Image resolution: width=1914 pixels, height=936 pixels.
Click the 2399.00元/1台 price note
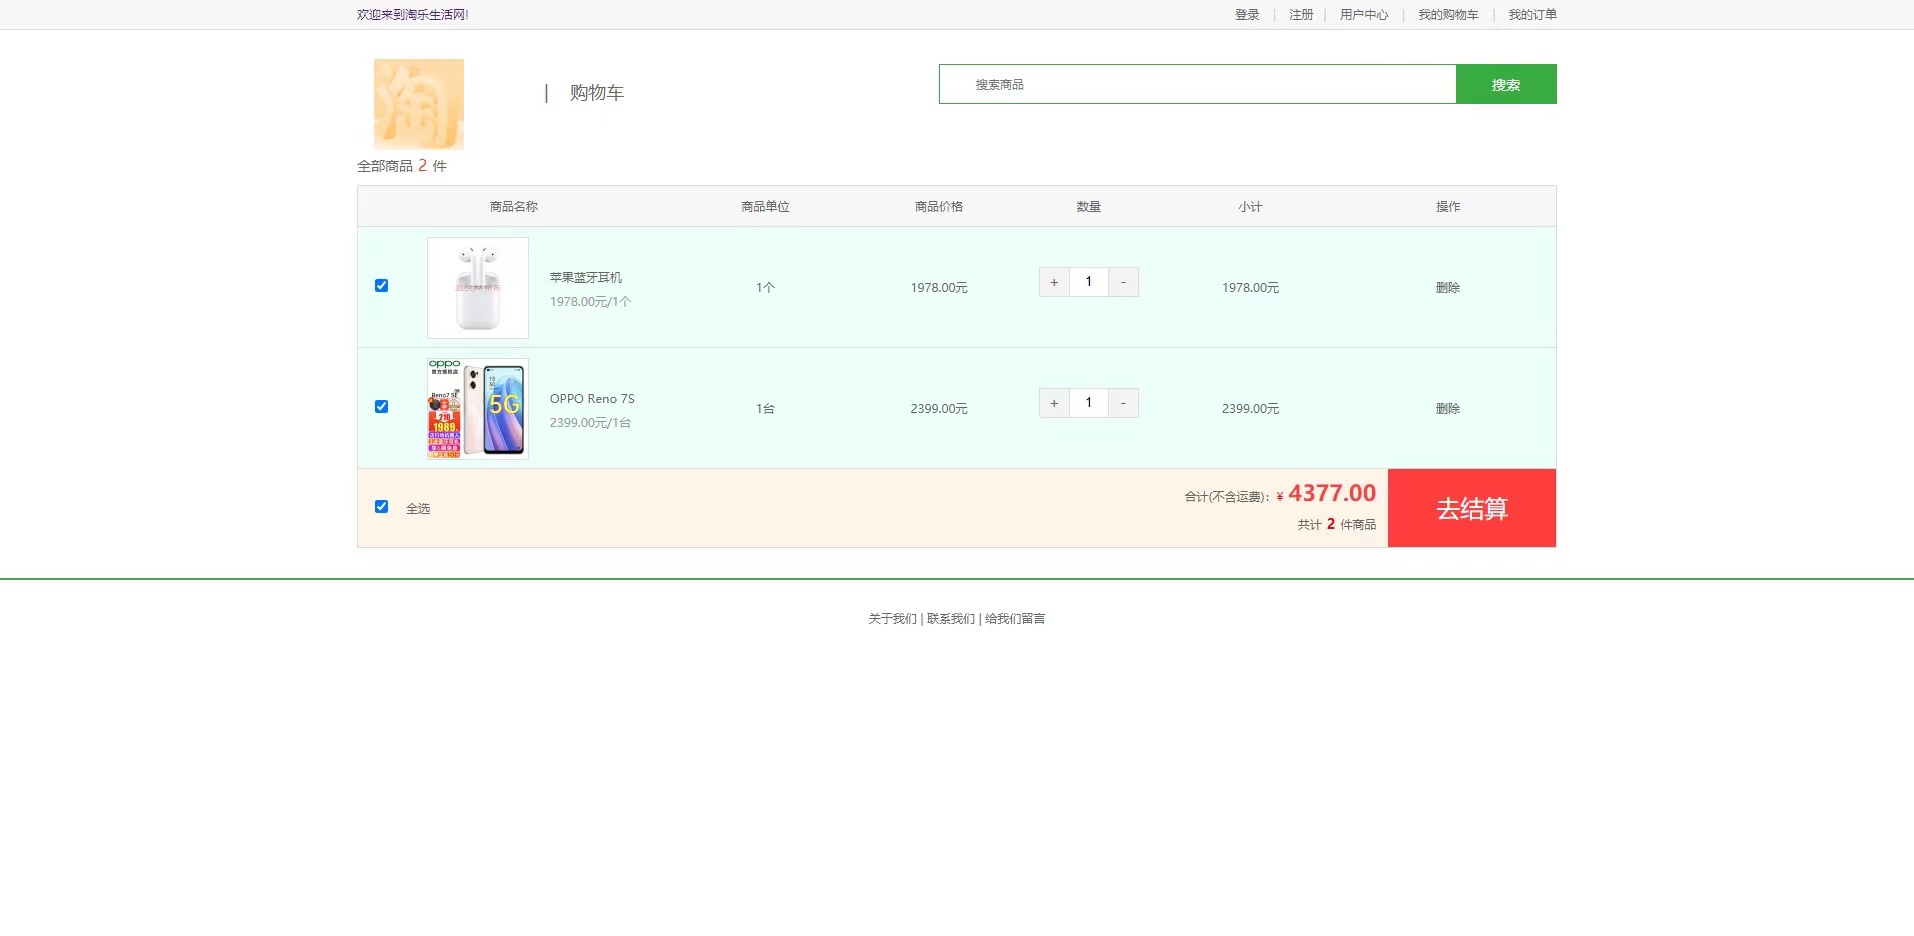coord(590,423)
